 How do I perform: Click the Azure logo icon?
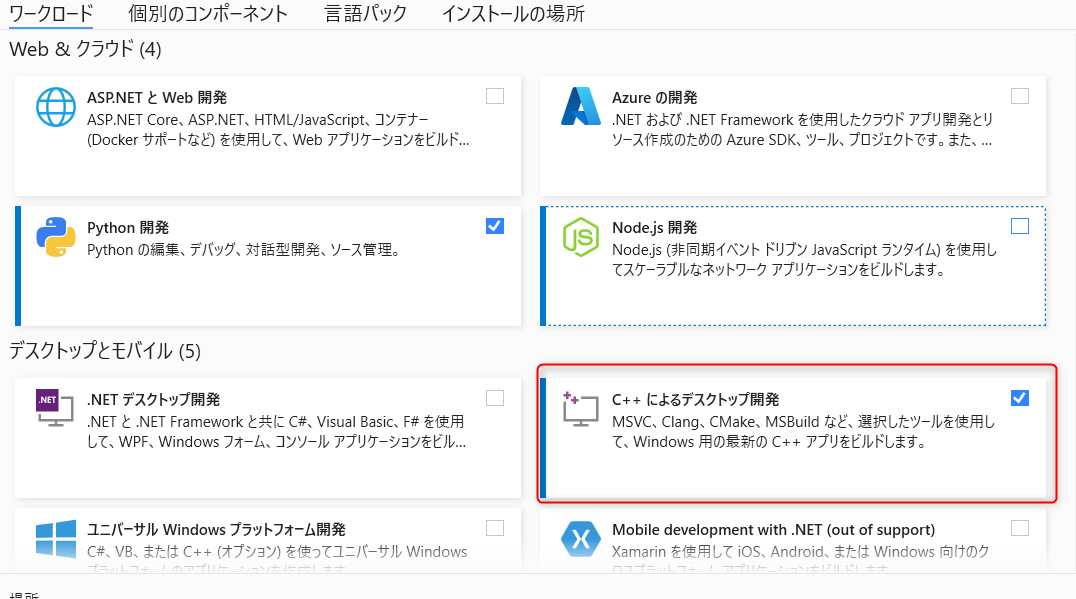point(581,106)
